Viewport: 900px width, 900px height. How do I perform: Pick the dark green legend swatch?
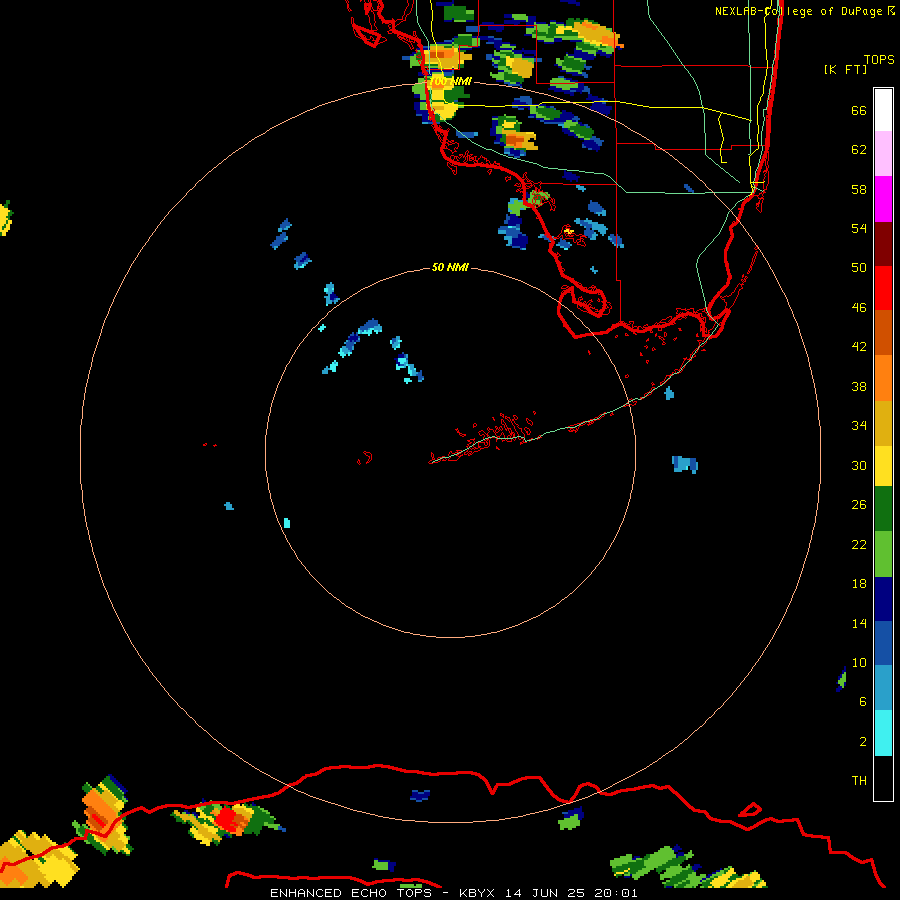(883, 509)
